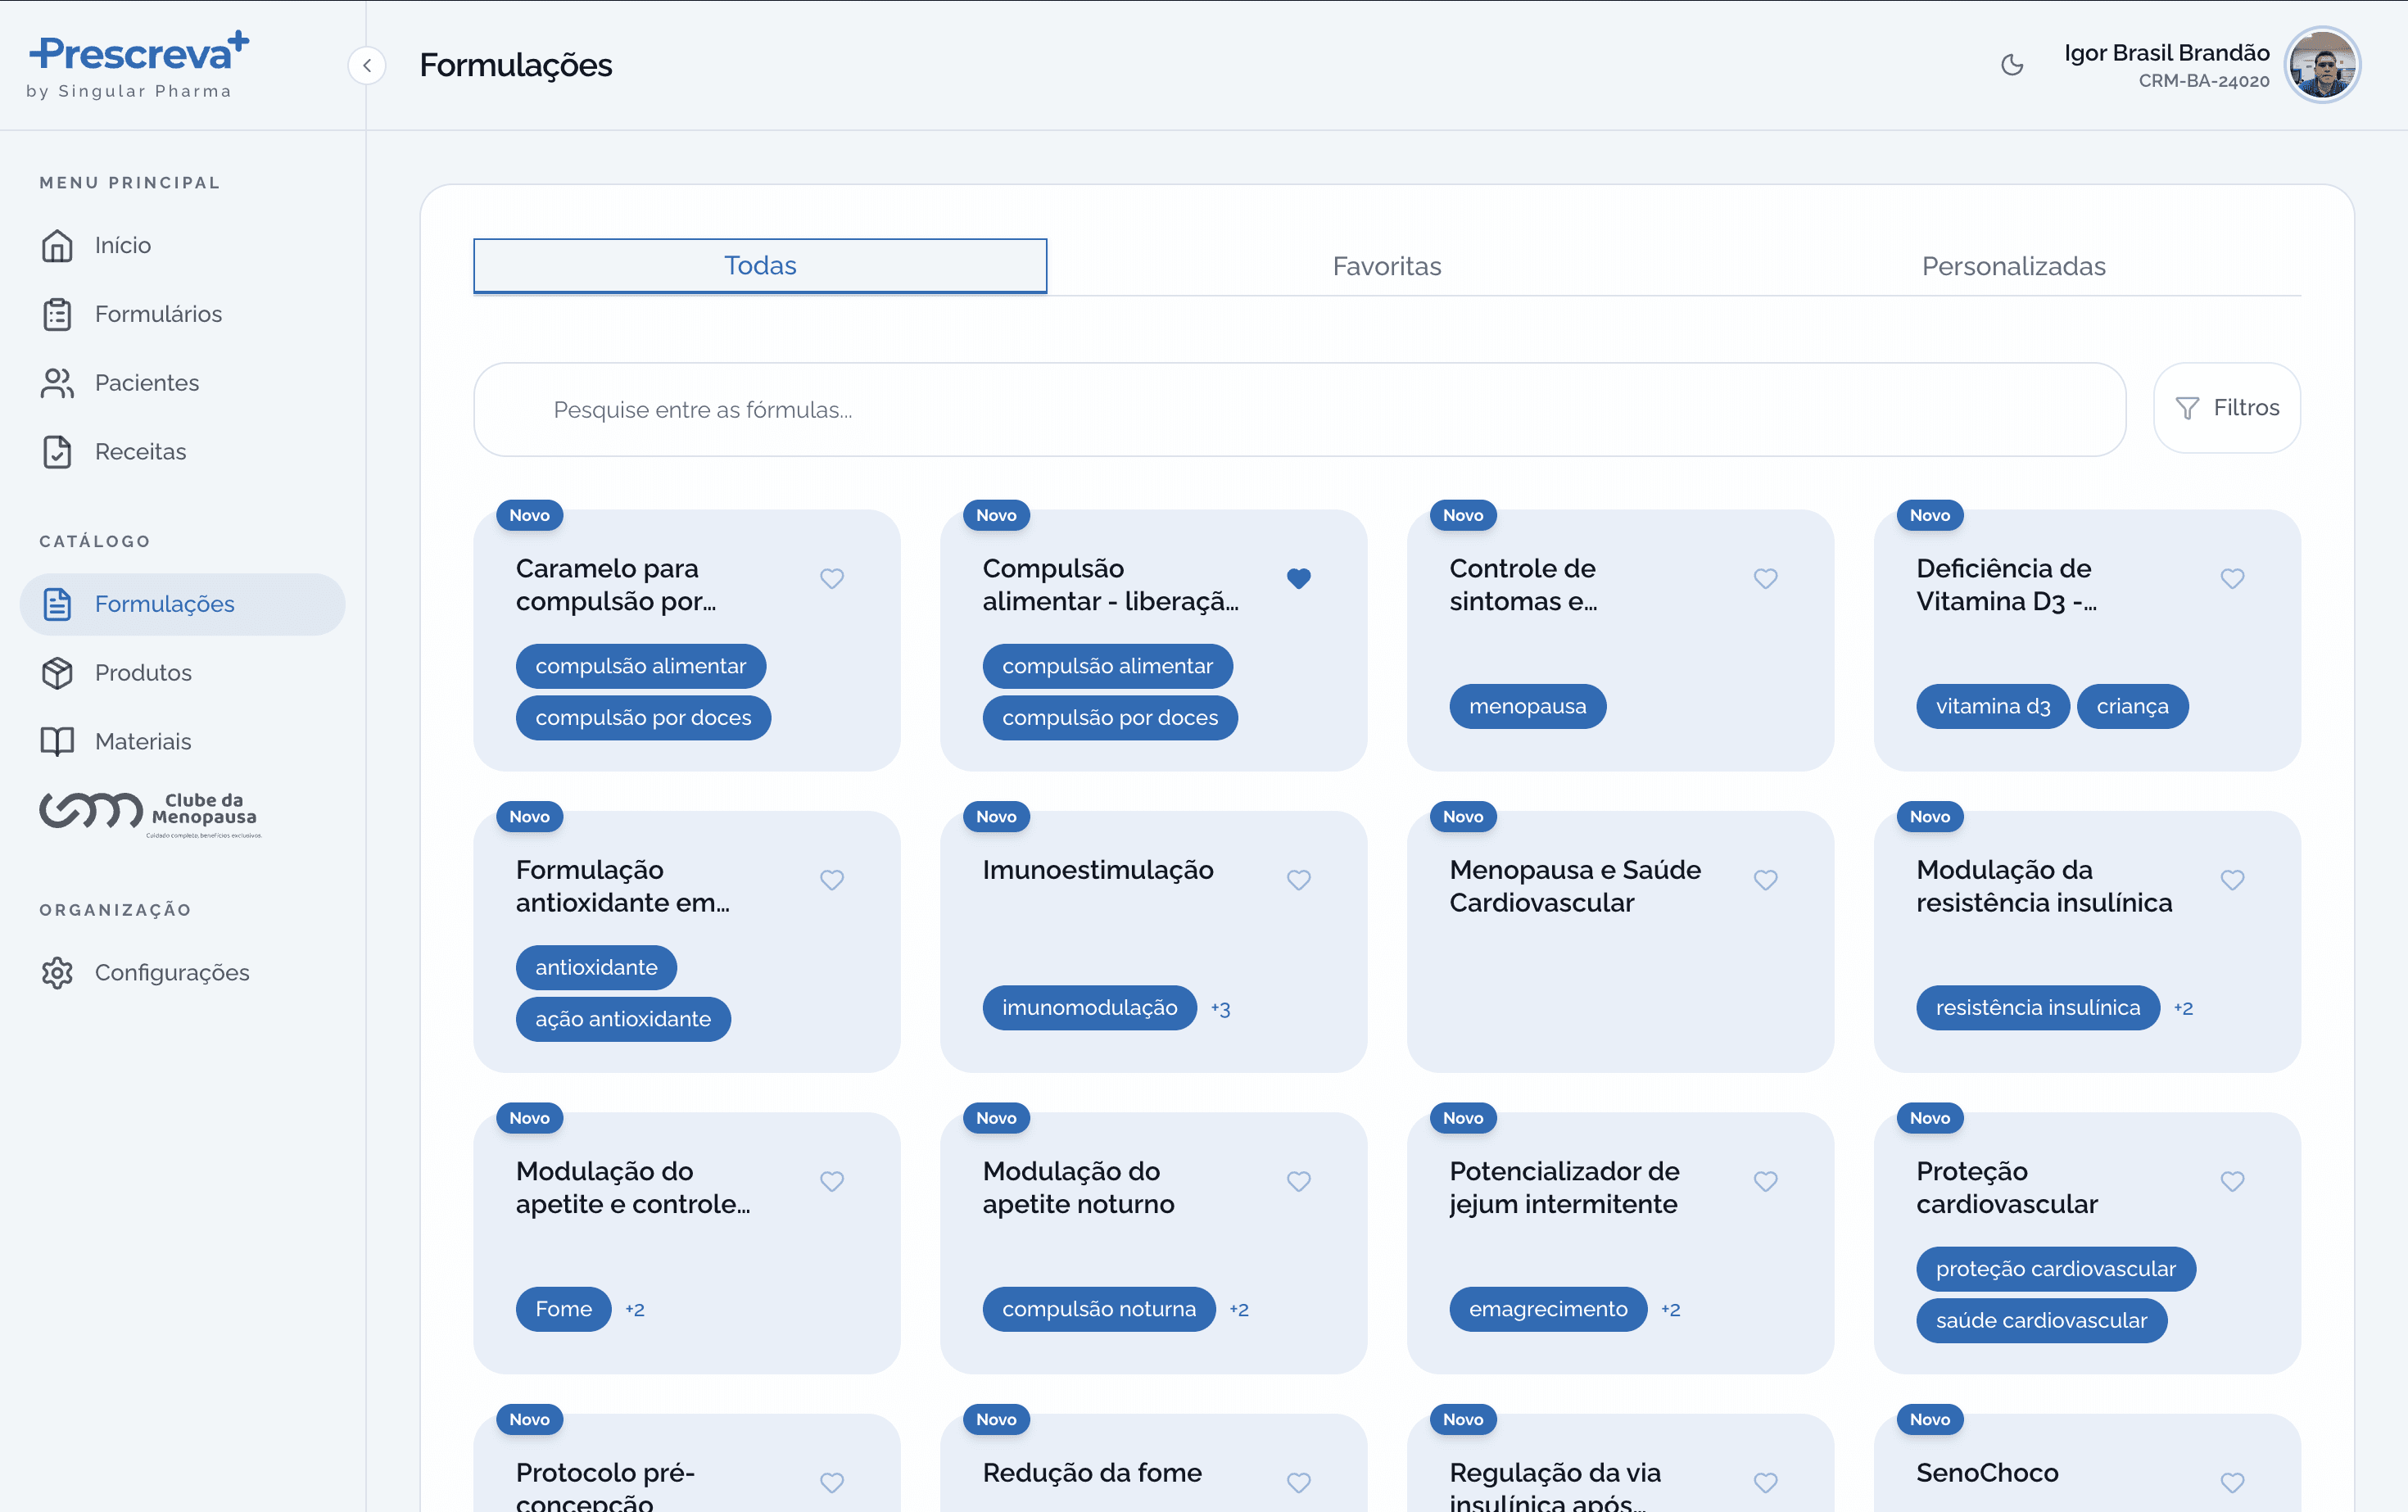
Task: Collapse the sidebar with the chevron button
Action: [367, 66]
